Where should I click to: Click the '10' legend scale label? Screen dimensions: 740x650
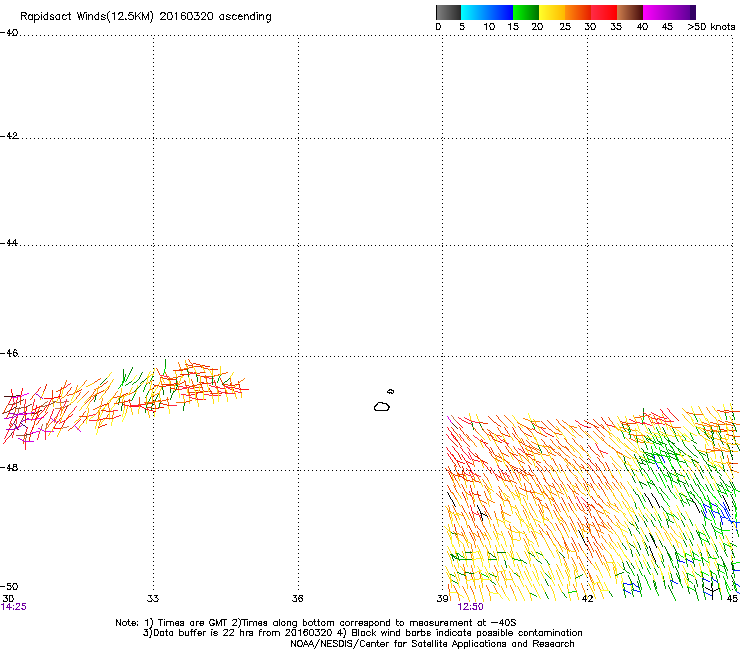489,27
